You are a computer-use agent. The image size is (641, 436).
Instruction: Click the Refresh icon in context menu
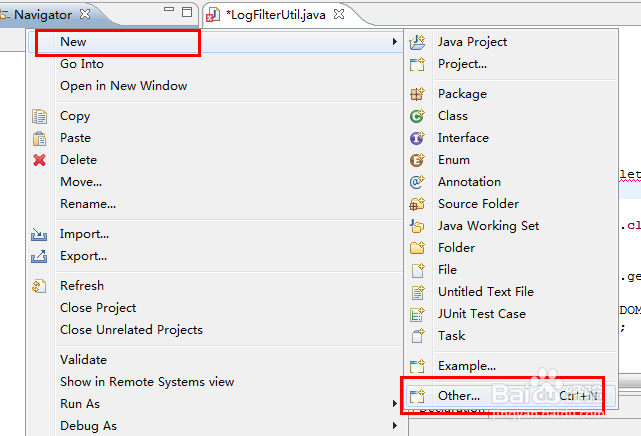click(40, 286)
